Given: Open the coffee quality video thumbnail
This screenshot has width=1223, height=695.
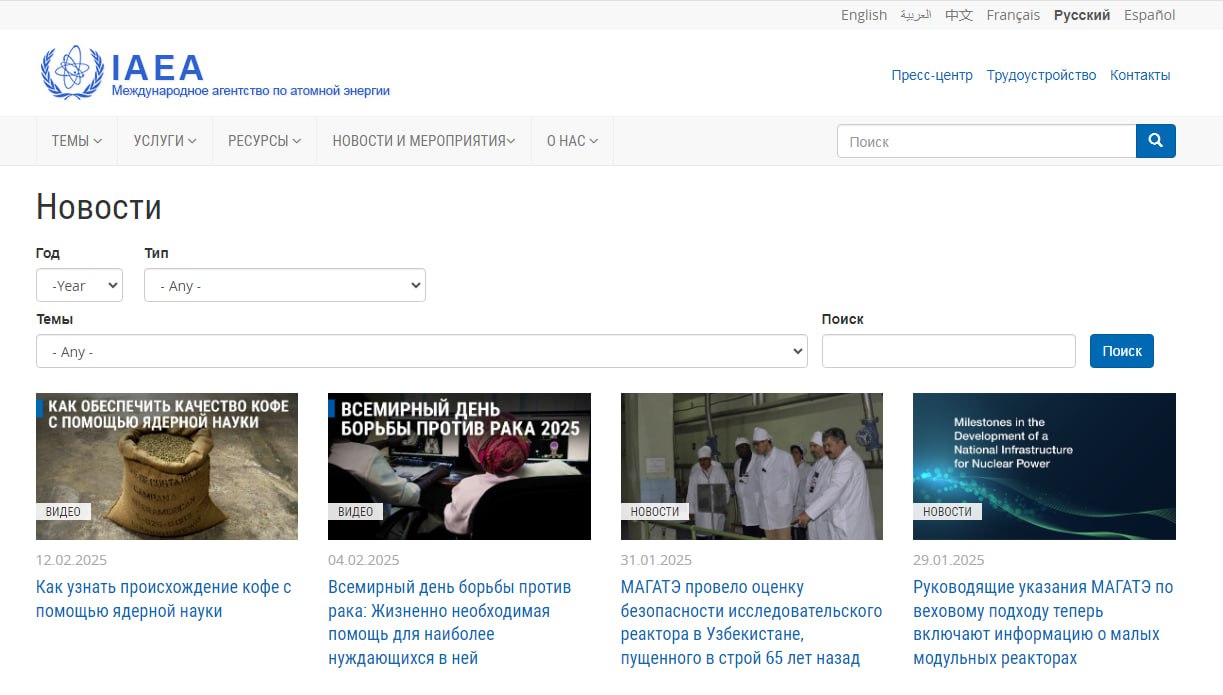Looking at the screenshot, I should point(167,466).
